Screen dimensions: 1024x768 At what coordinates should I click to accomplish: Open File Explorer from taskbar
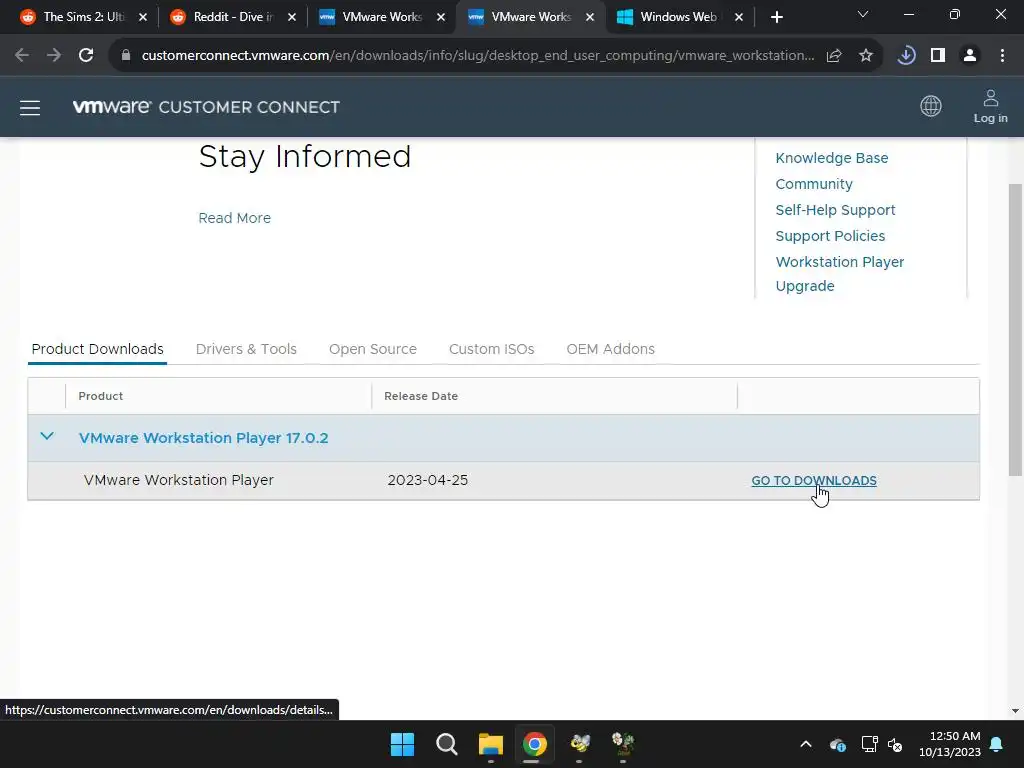[x=490, y=744]
